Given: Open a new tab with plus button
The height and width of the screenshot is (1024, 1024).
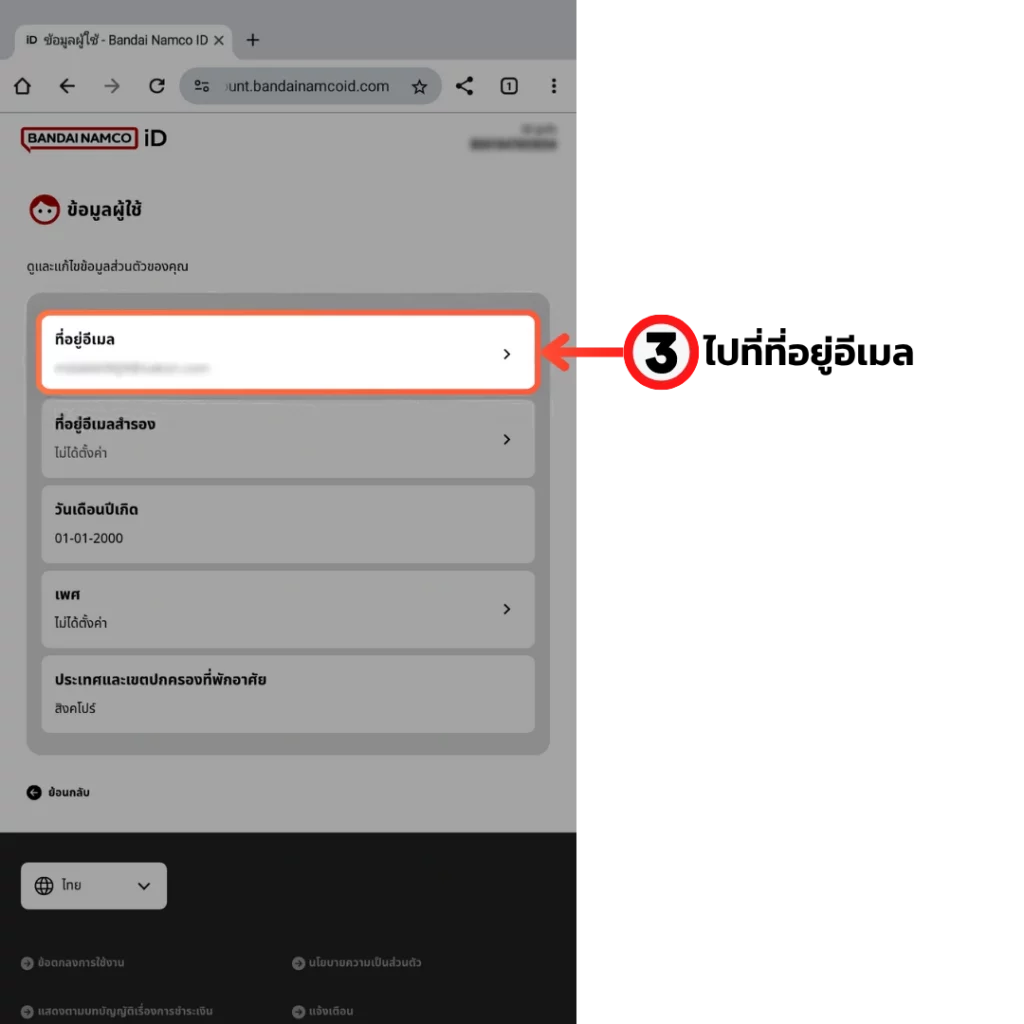Looking at the screenshot, I should [x=252, y=40].
